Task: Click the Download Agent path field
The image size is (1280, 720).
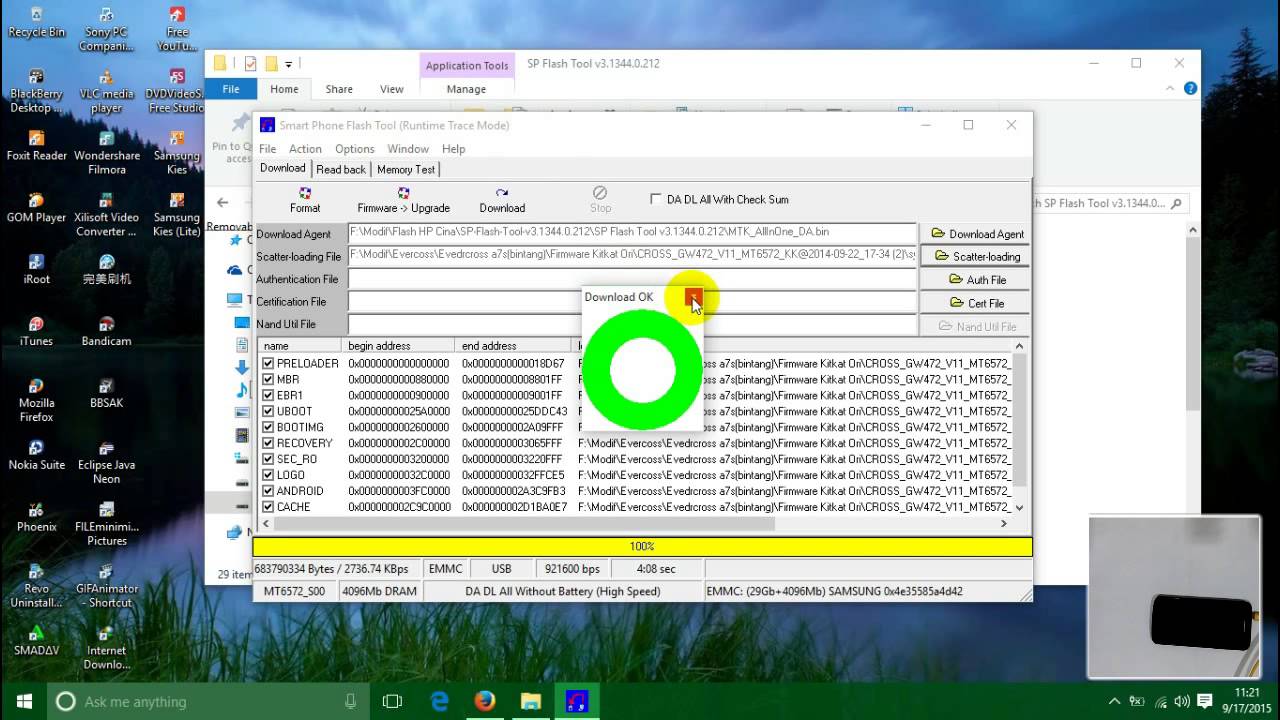Action: (632, 232)
